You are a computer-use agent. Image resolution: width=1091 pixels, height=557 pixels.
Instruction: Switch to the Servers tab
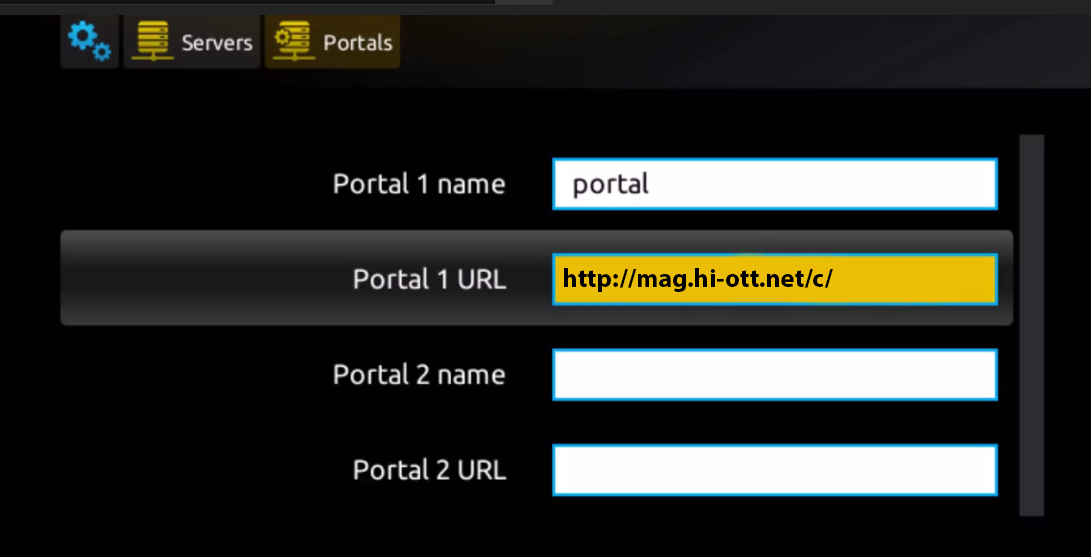click(x=192, y=42)
